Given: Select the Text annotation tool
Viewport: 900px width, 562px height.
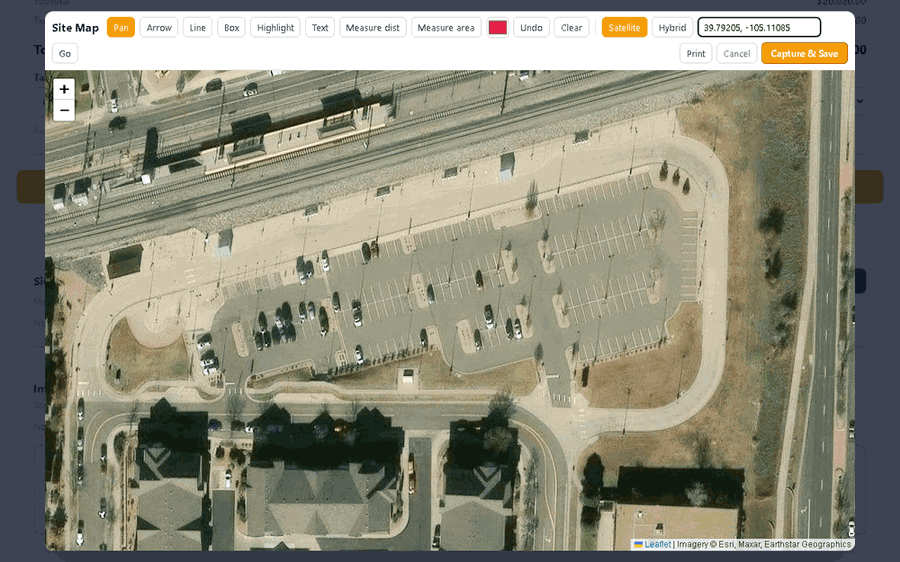Looking at the screenshot, I should (x=320, y=28).
